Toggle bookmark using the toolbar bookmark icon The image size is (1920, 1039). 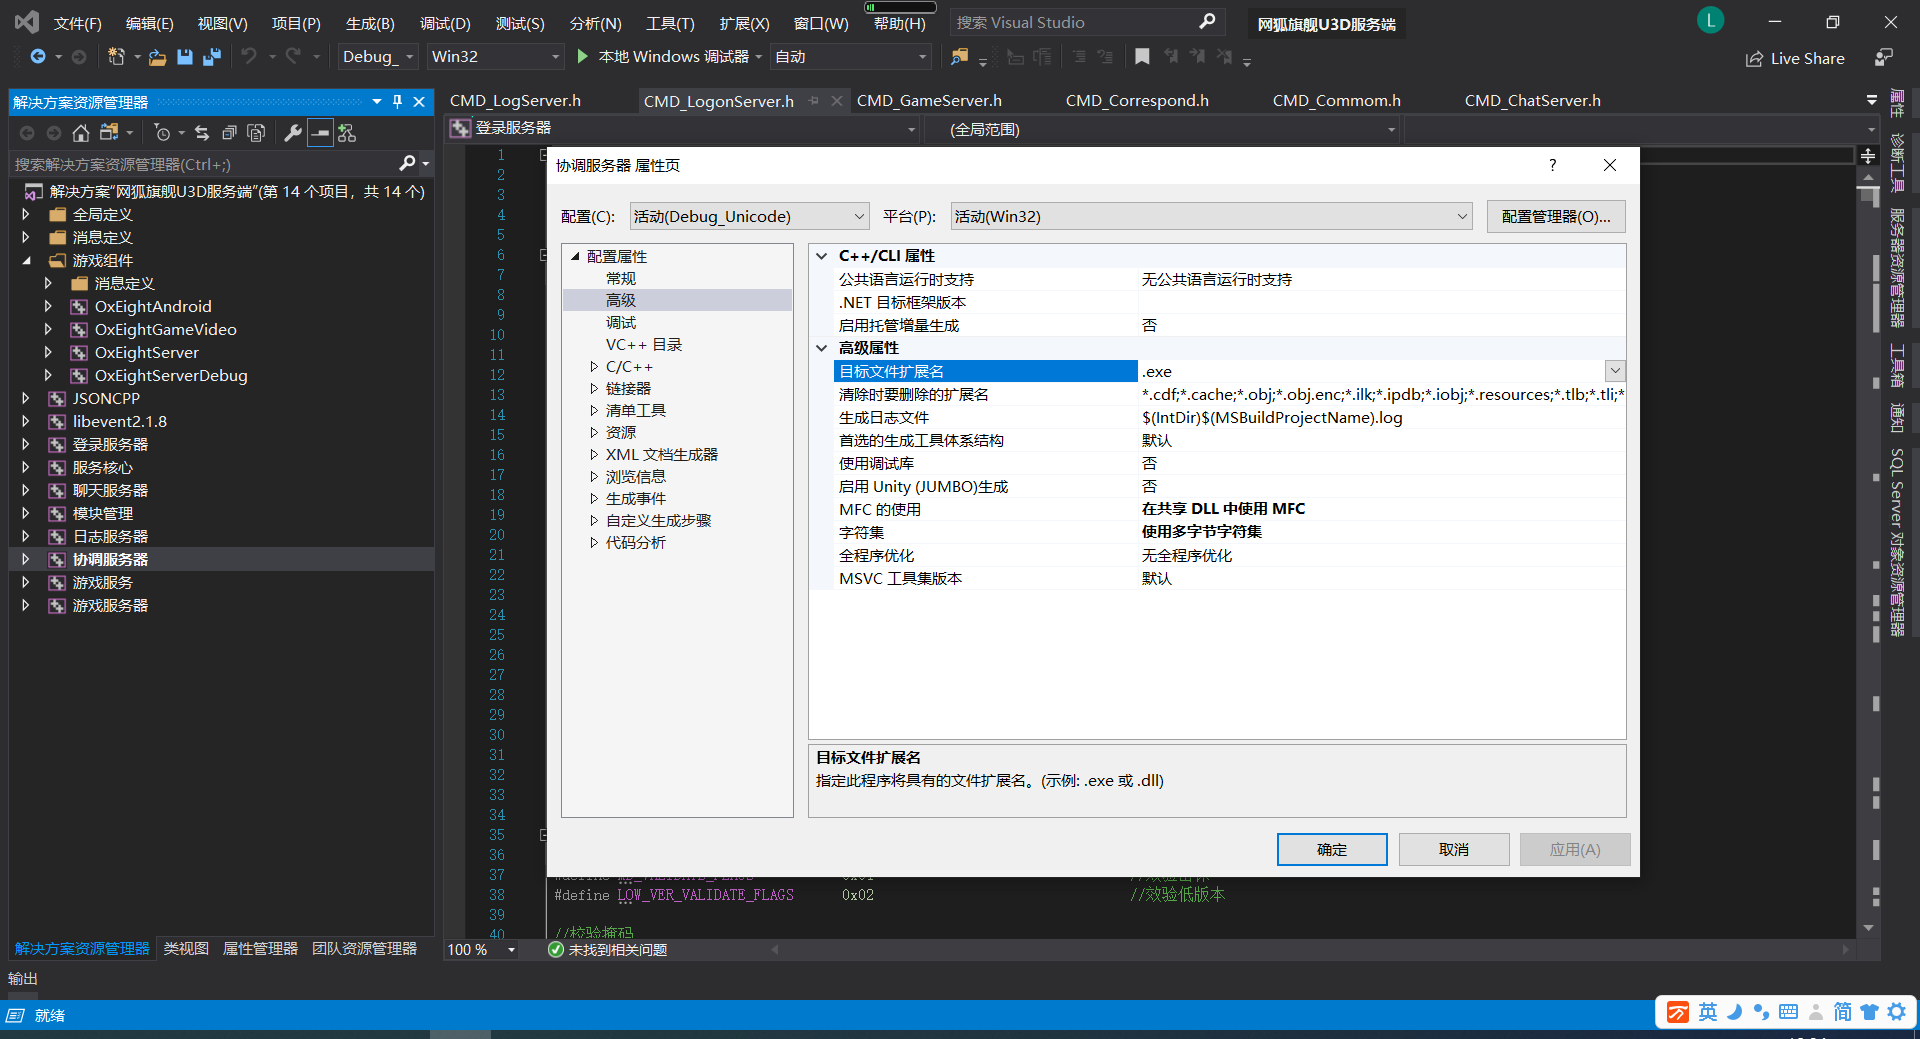(1142, 57)
